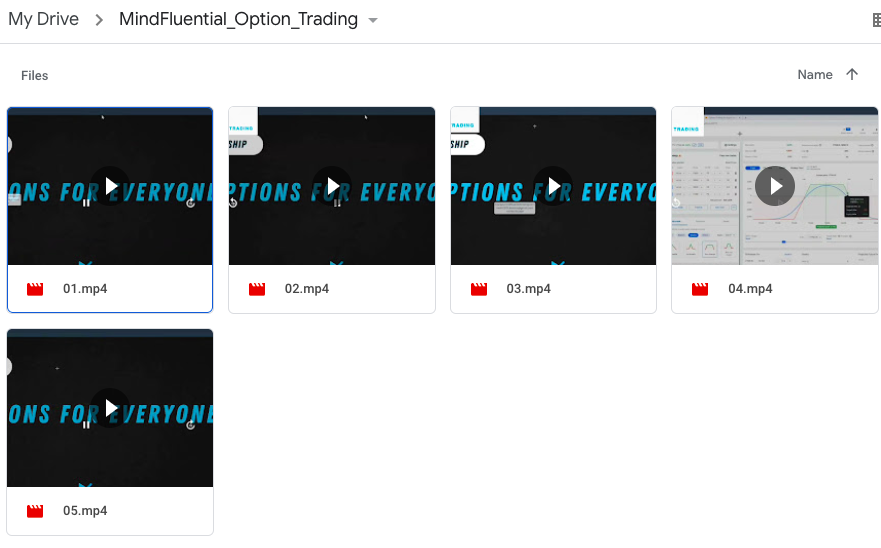Open the Name sort options

point(814,74)
